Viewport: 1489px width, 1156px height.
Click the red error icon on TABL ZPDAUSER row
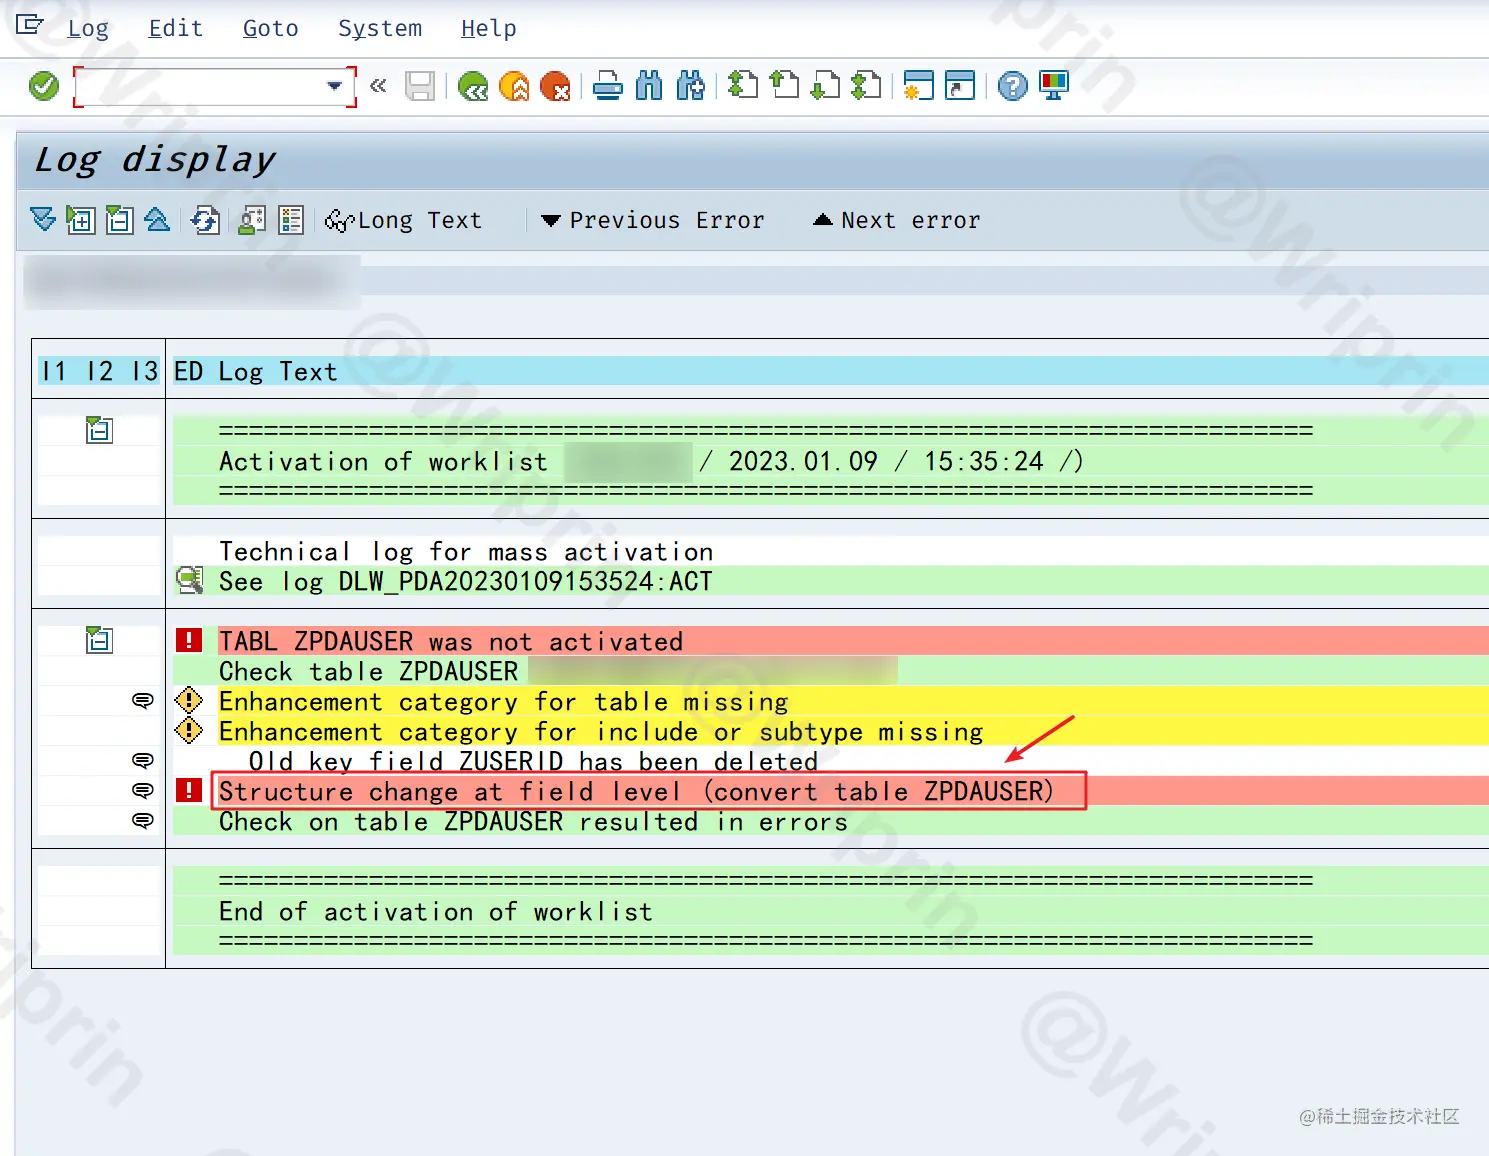coord(189,640)
